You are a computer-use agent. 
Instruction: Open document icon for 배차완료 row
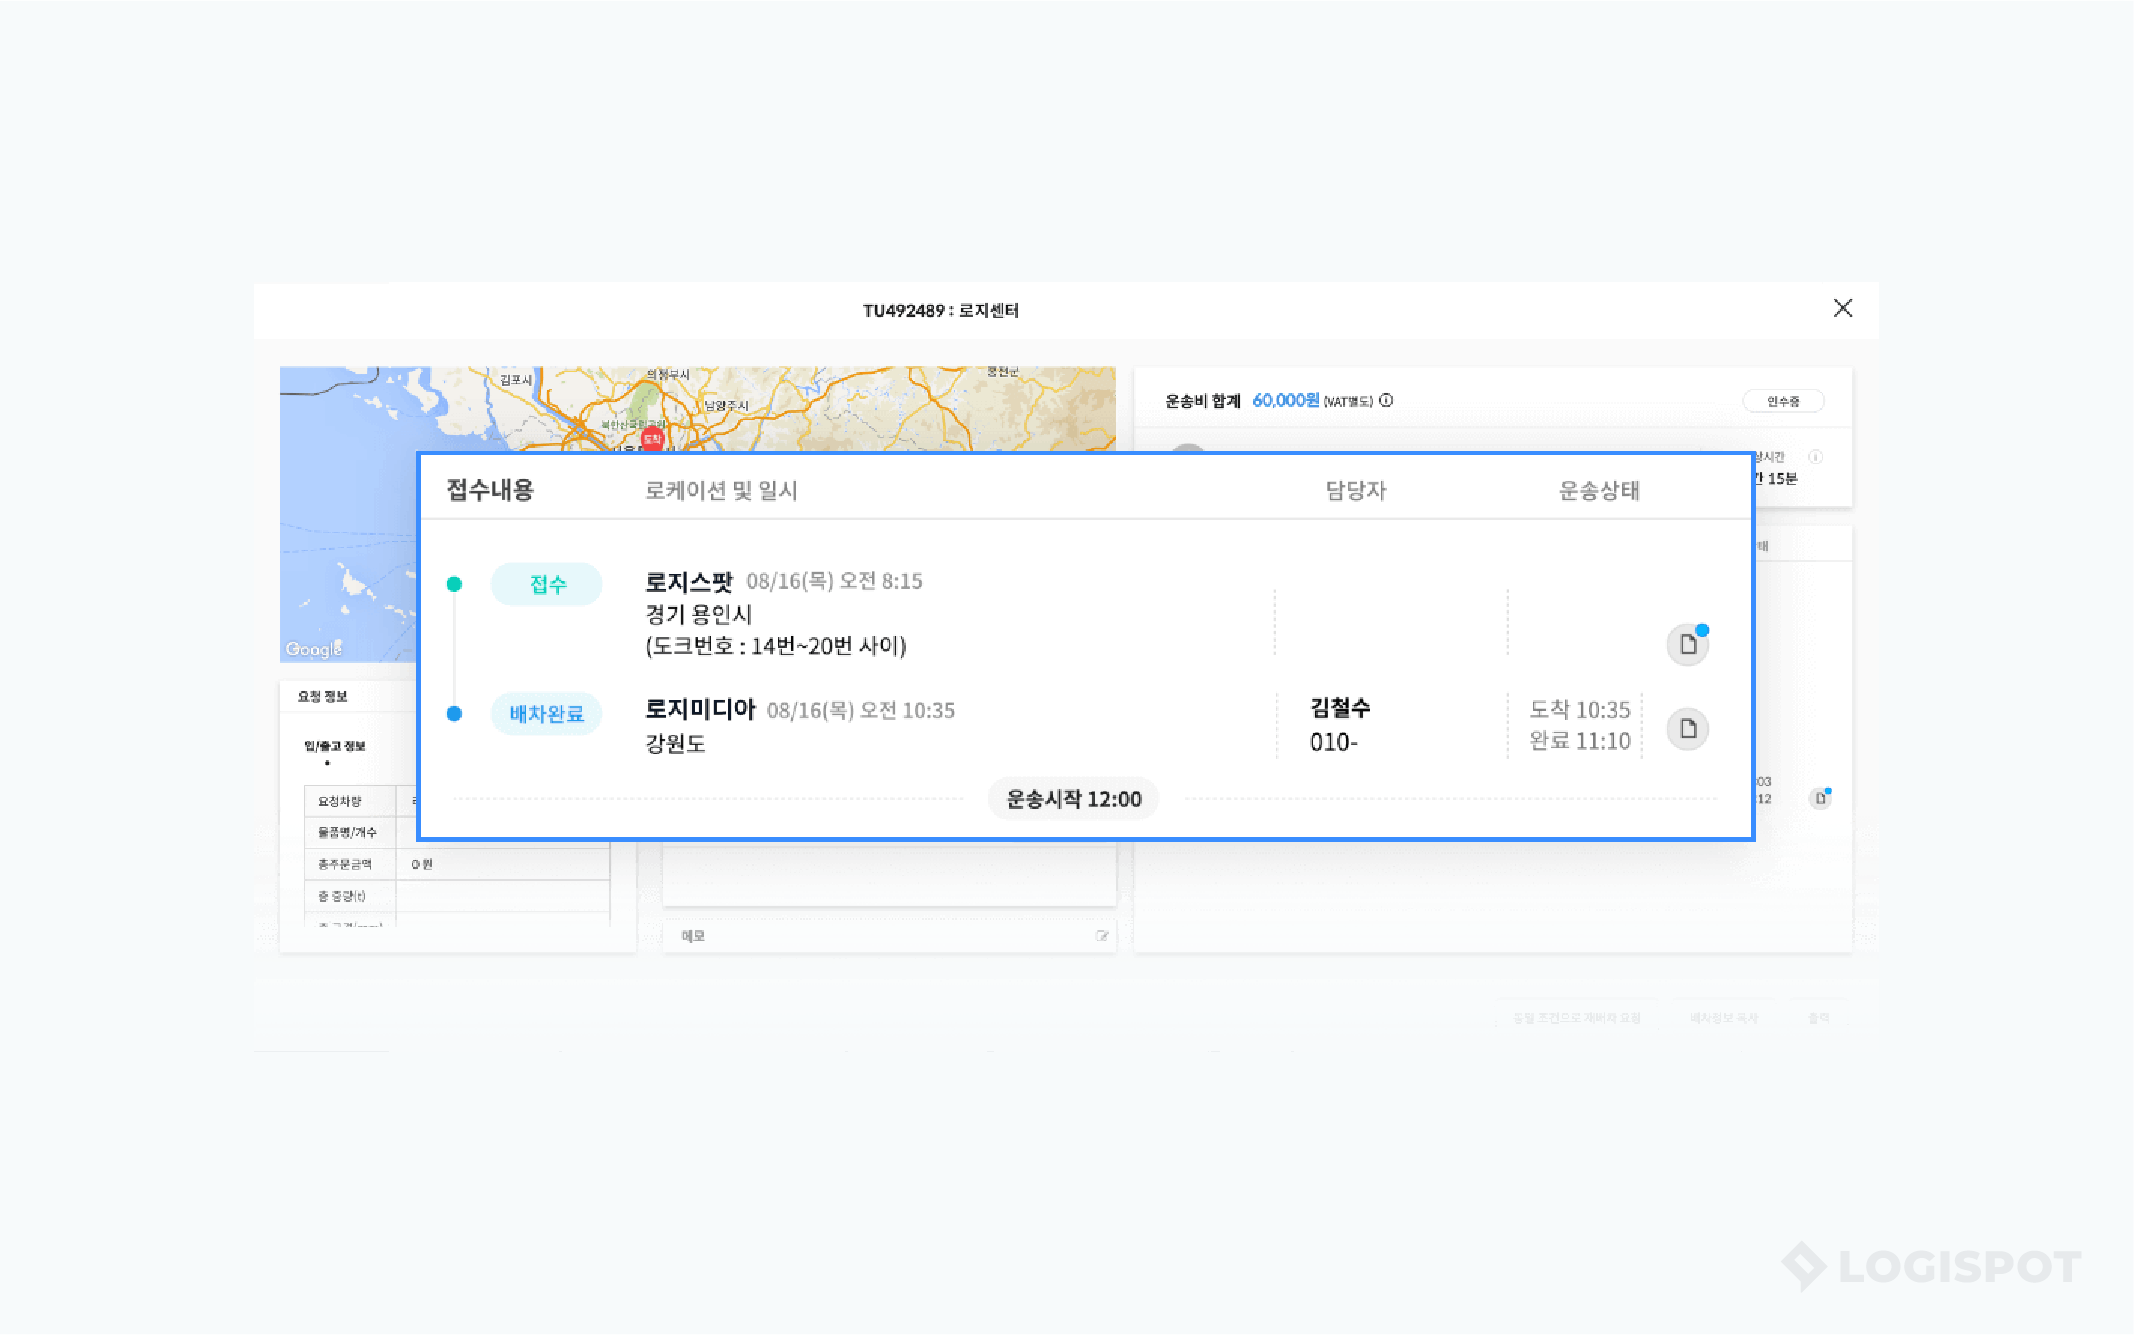coord(1687,729)
